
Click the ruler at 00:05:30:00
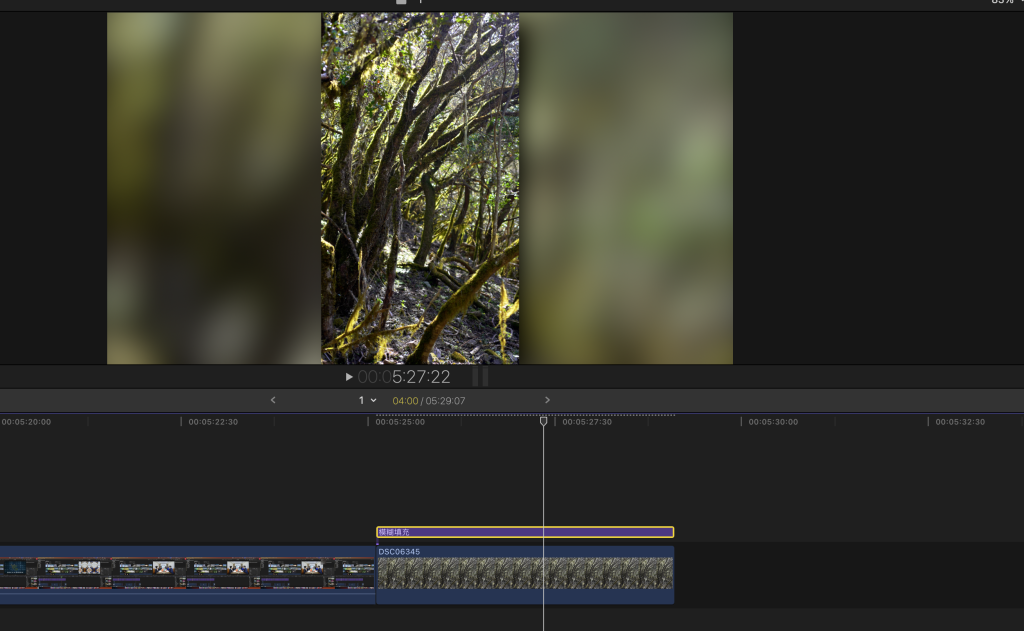point(774,422)
